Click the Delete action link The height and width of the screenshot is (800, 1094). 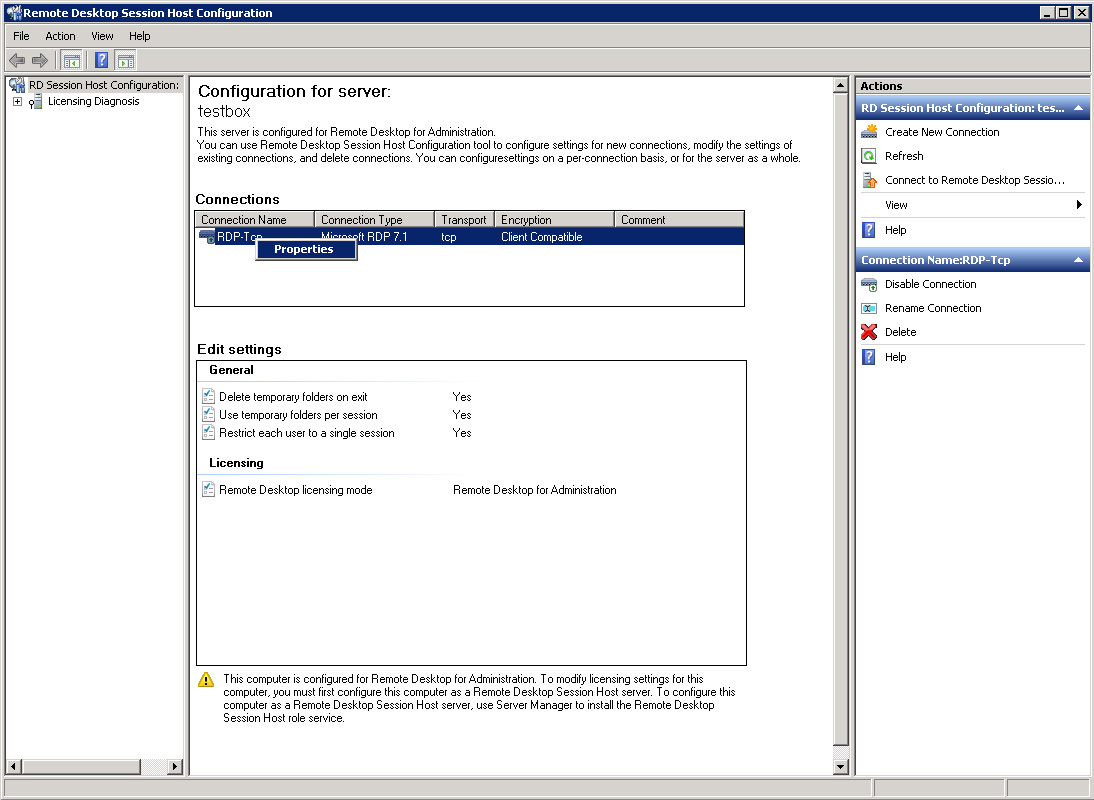pyautogui.click(x=901, y=332)
